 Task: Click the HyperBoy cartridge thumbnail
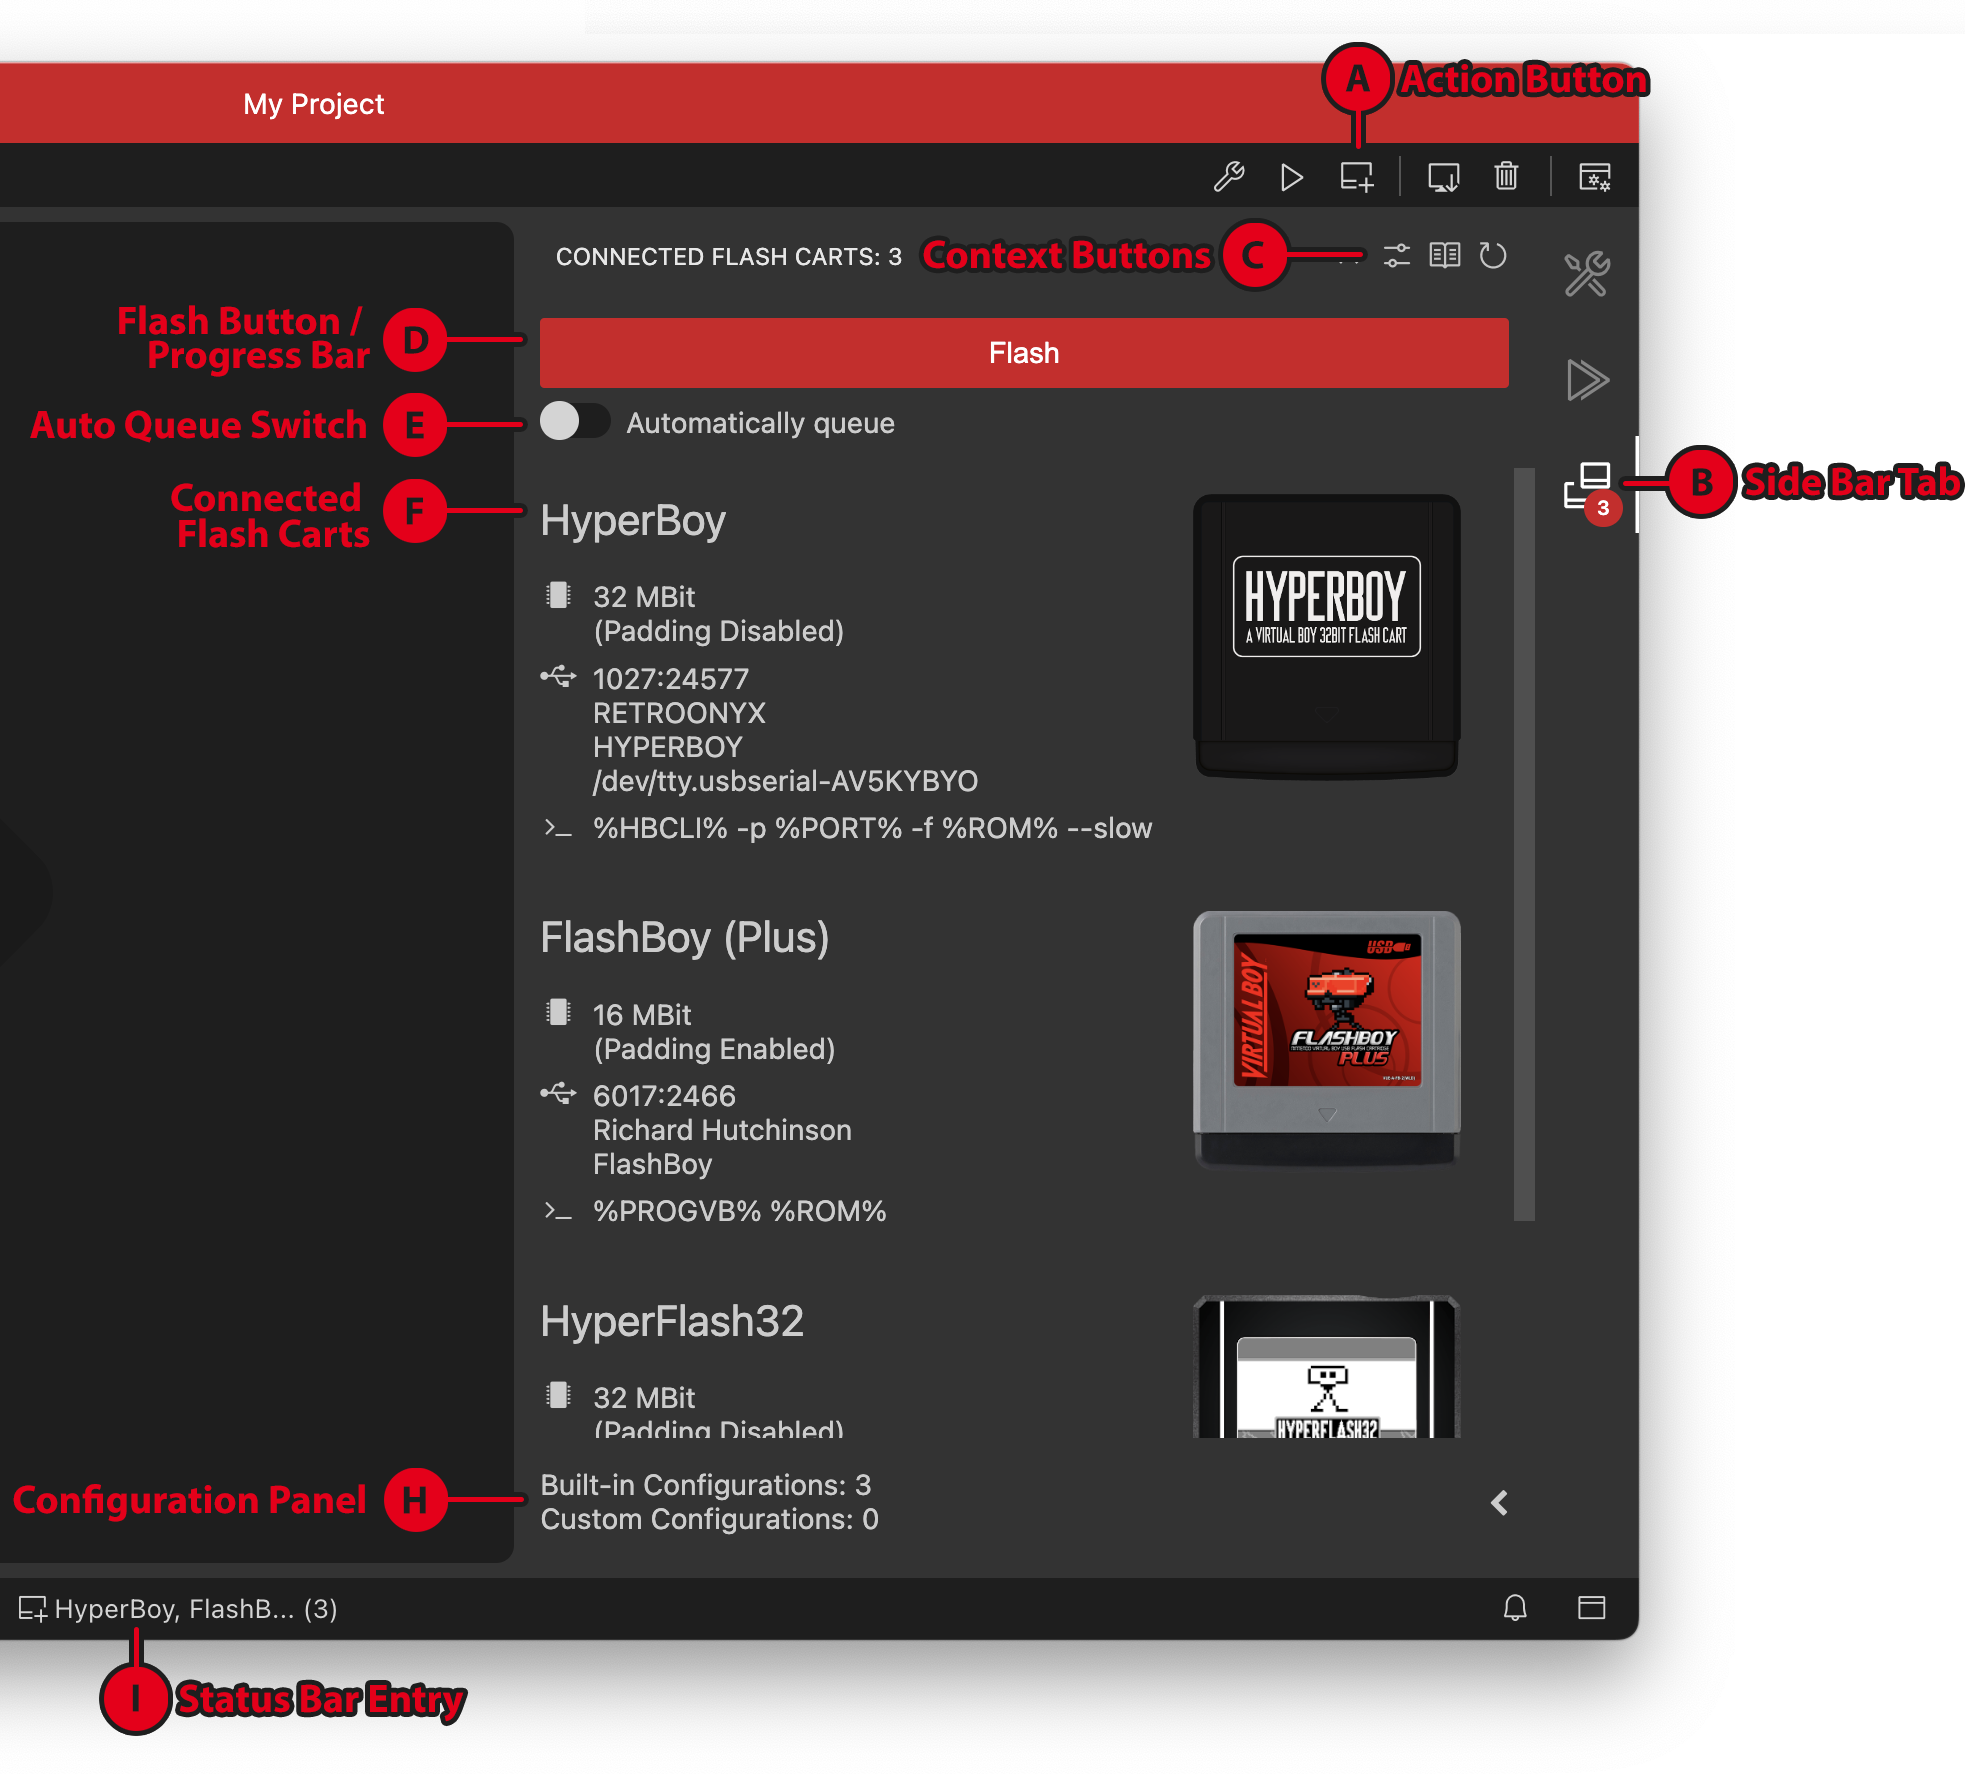click(x=1327, y=636)
